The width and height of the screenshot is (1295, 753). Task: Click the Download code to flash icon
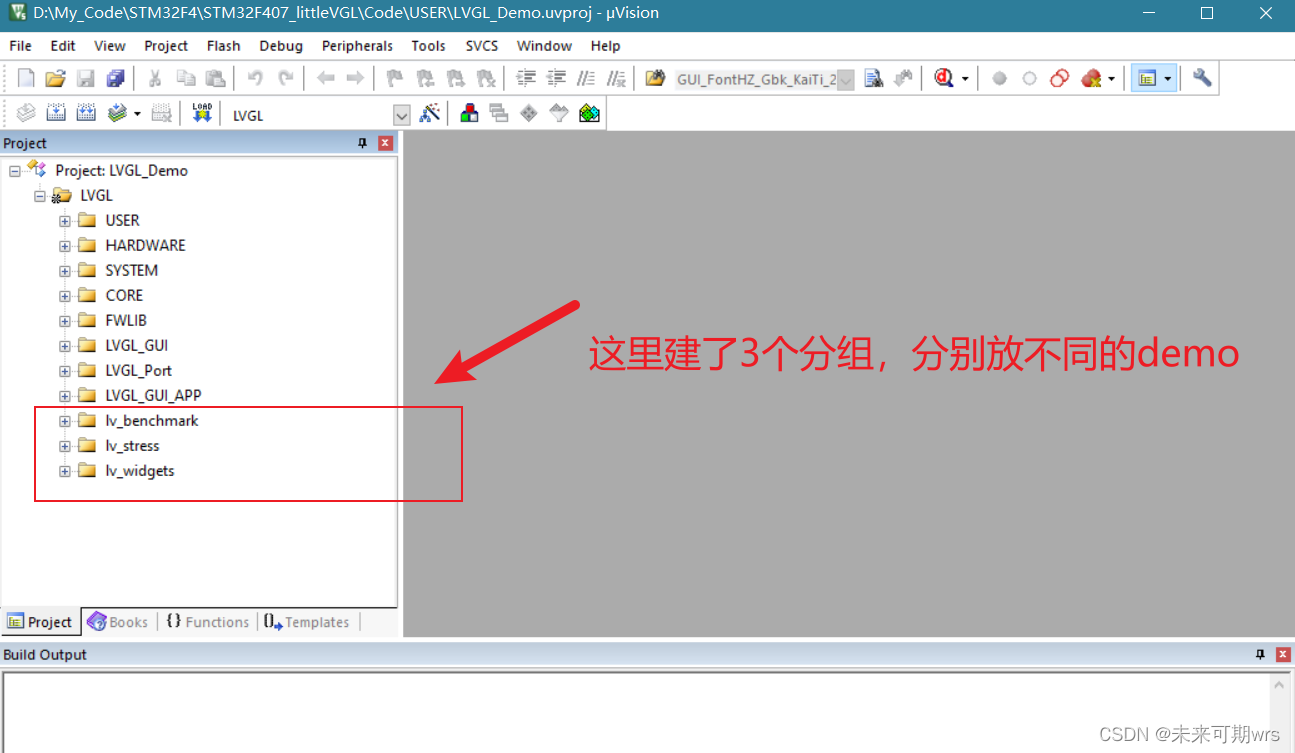[x=201, y=112]
